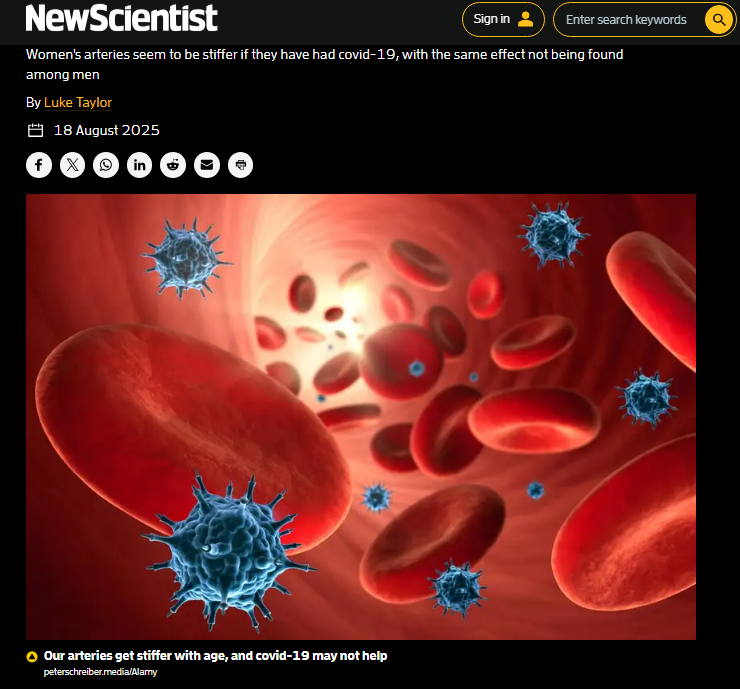Screen dimensions: 740x689
Task: Share article via WhatsApp
Action: click(x=106, y=165)
